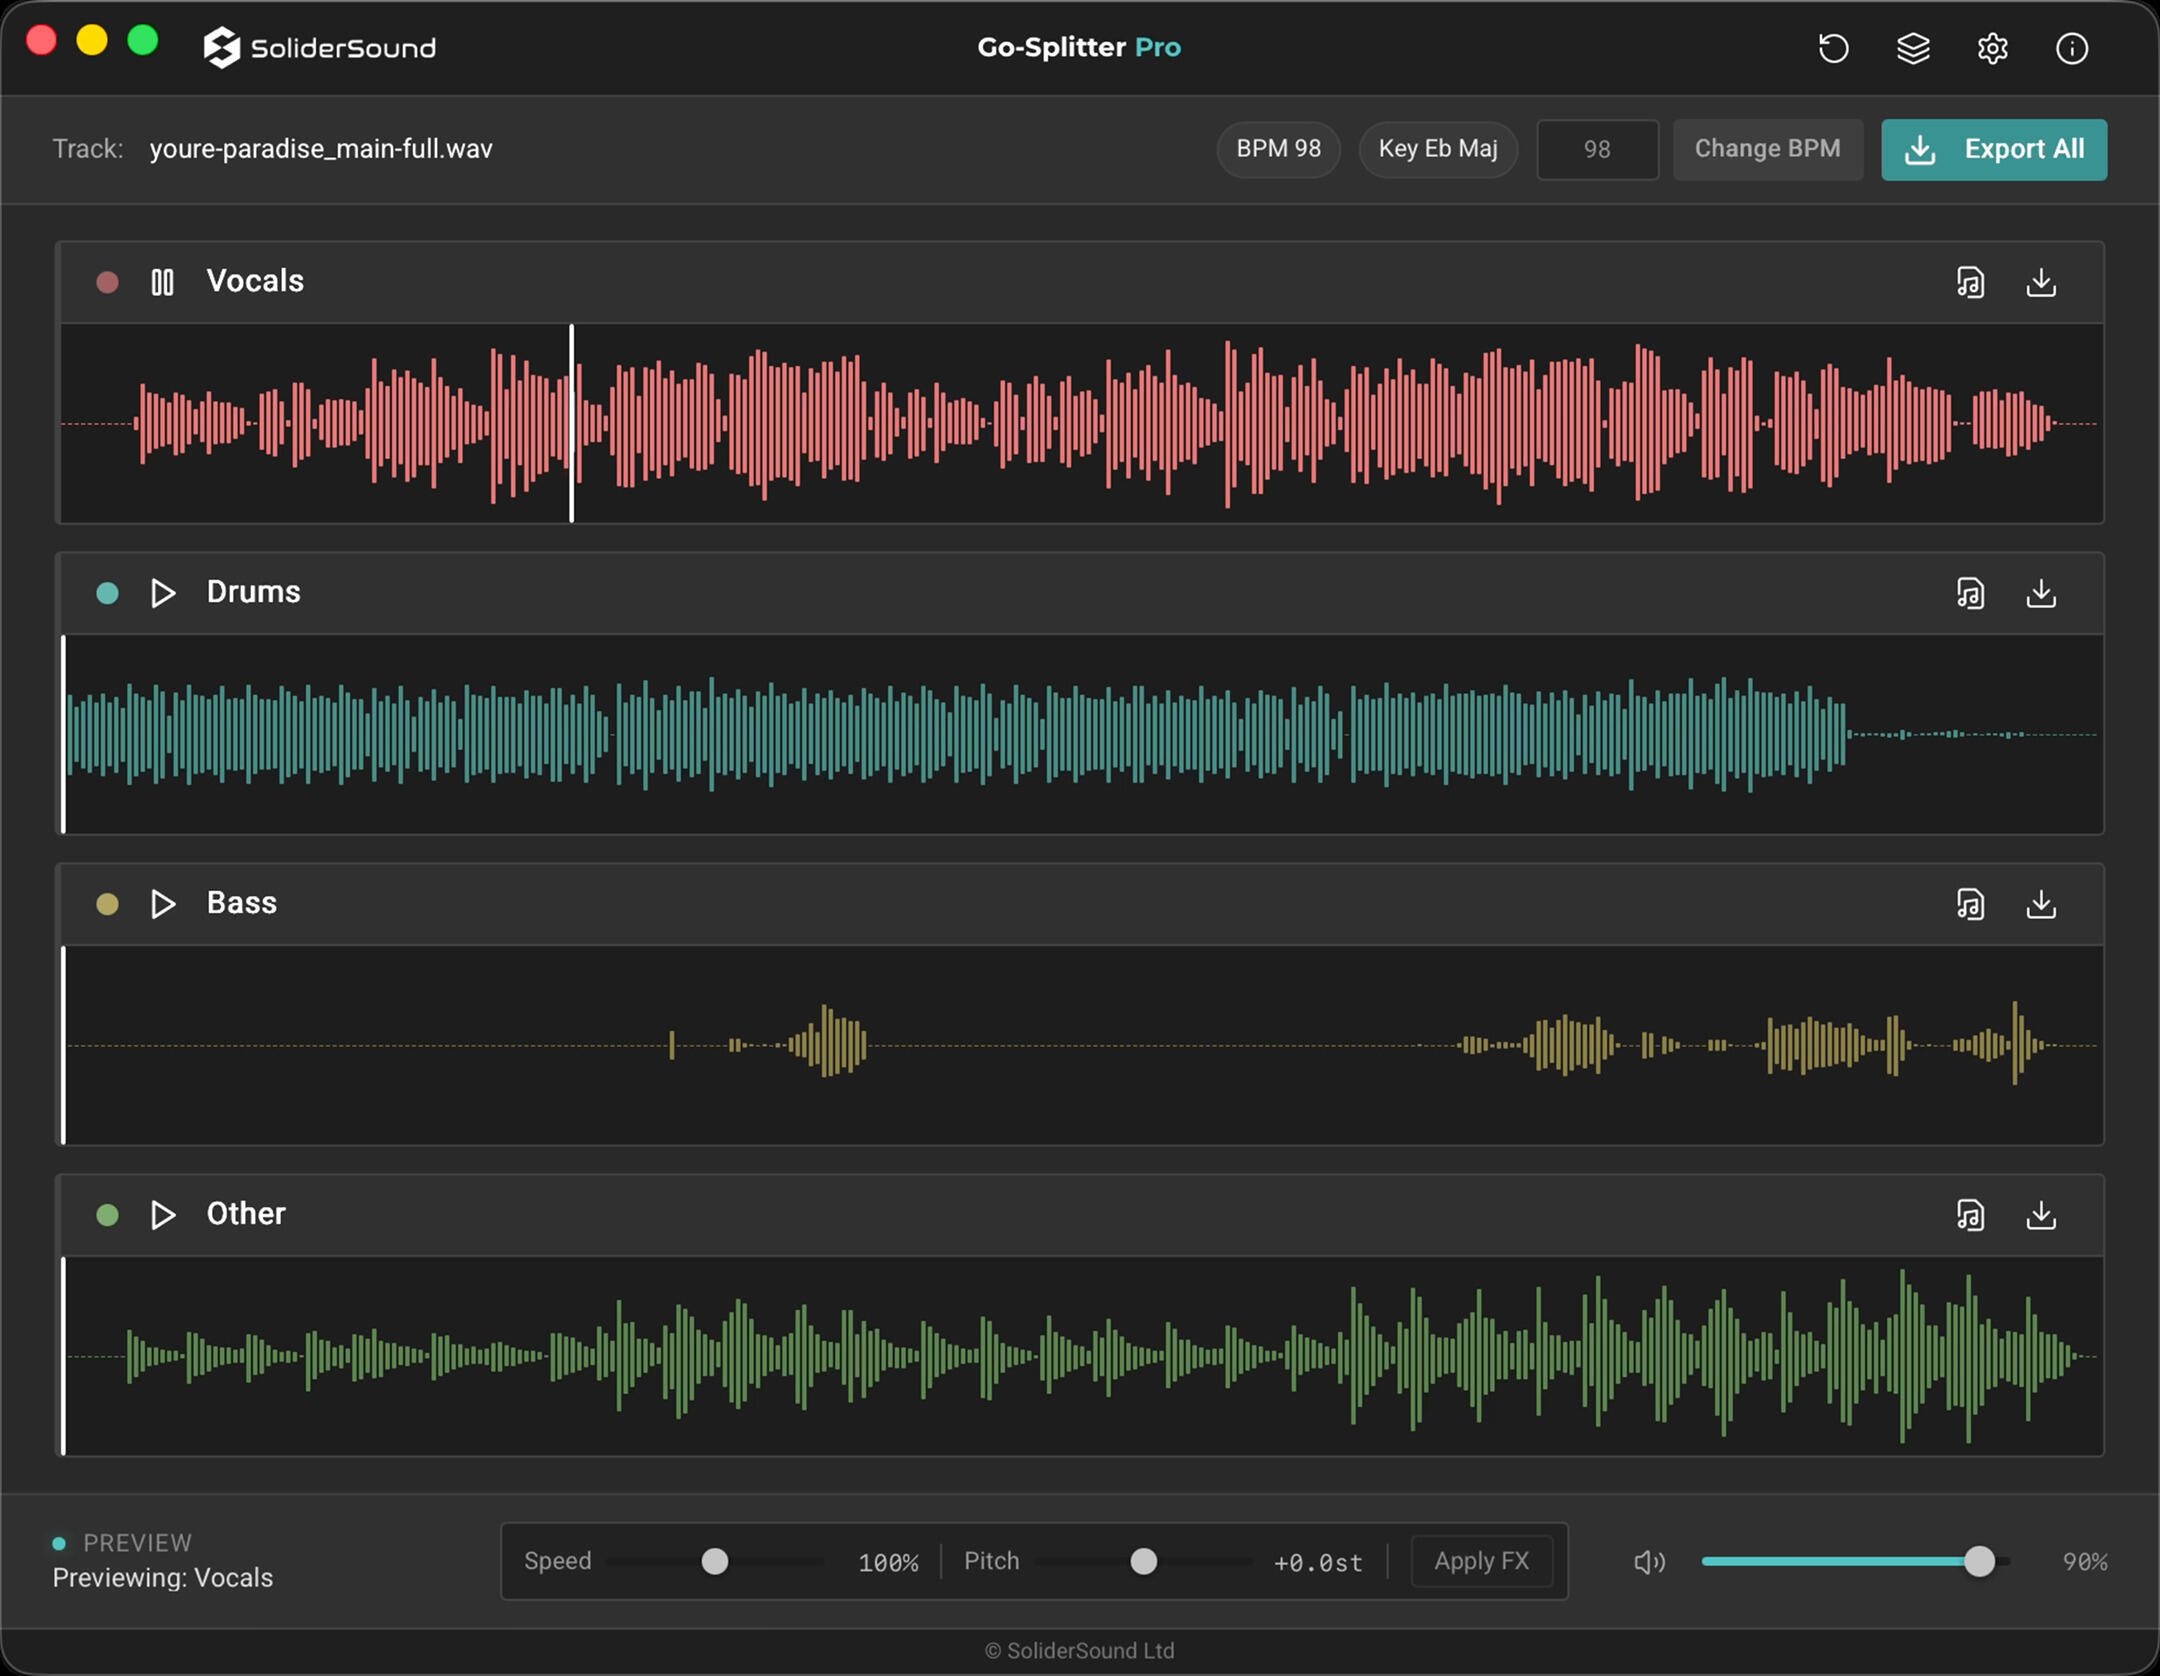Mute volume via the speaker icon
2160x1676 pixels.
coord(1649,1562)
